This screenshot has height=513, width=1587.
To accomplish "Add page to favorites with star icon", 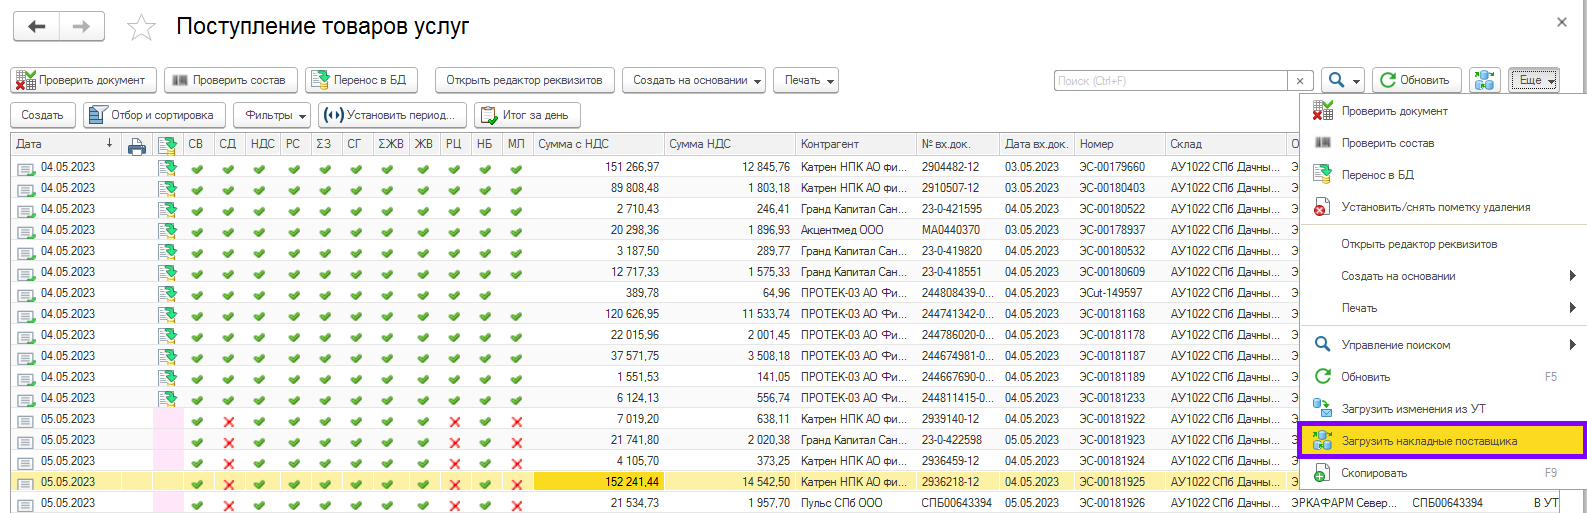I will (x=141, y=28).
